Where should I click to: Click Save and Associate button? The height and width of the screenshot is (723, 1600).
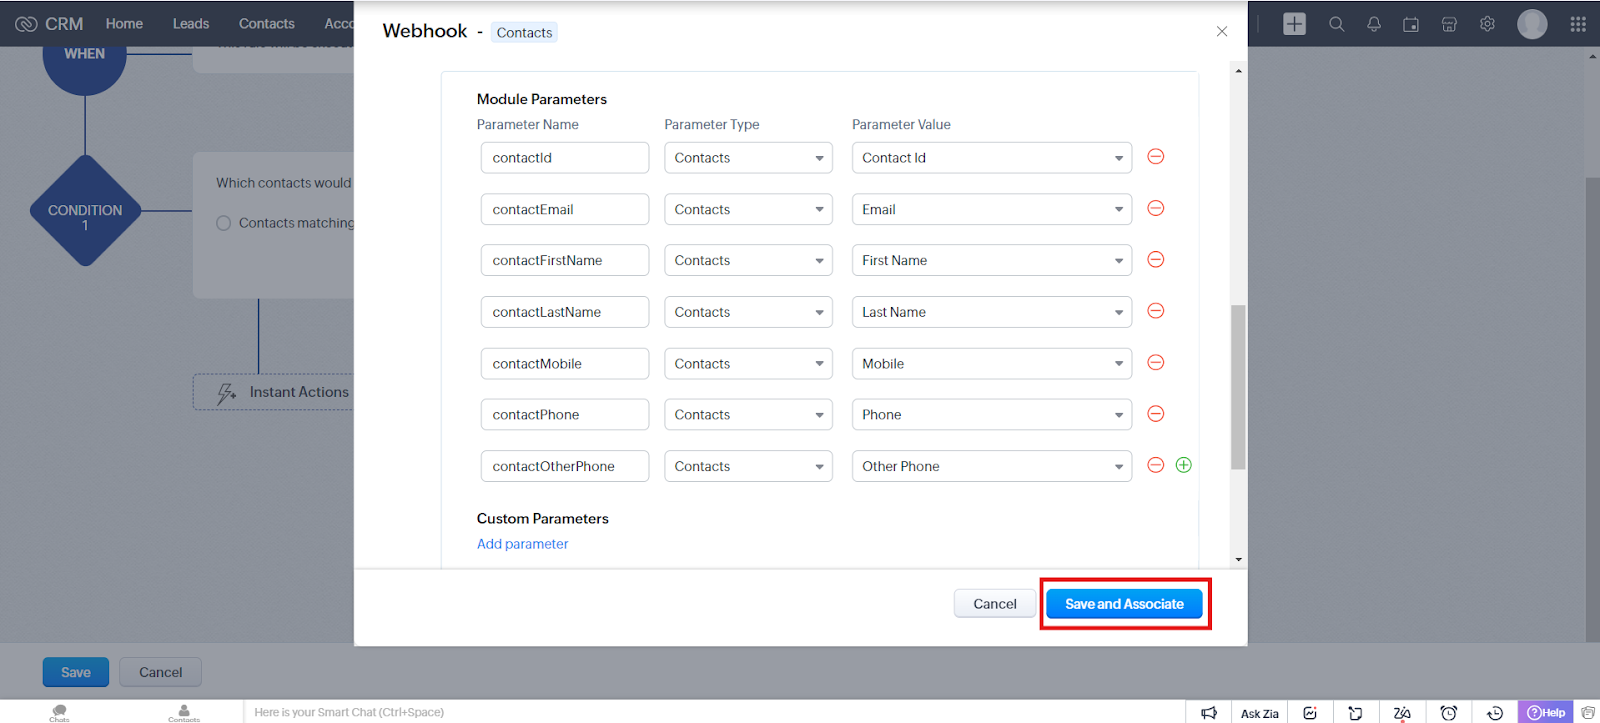tap(1124, 604)
